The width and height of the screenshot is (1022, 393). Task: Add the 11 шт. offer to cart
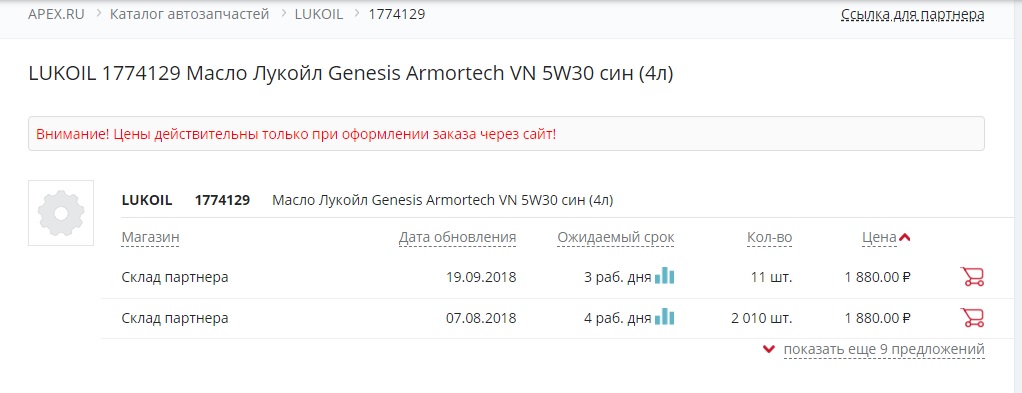pos(972,277)
